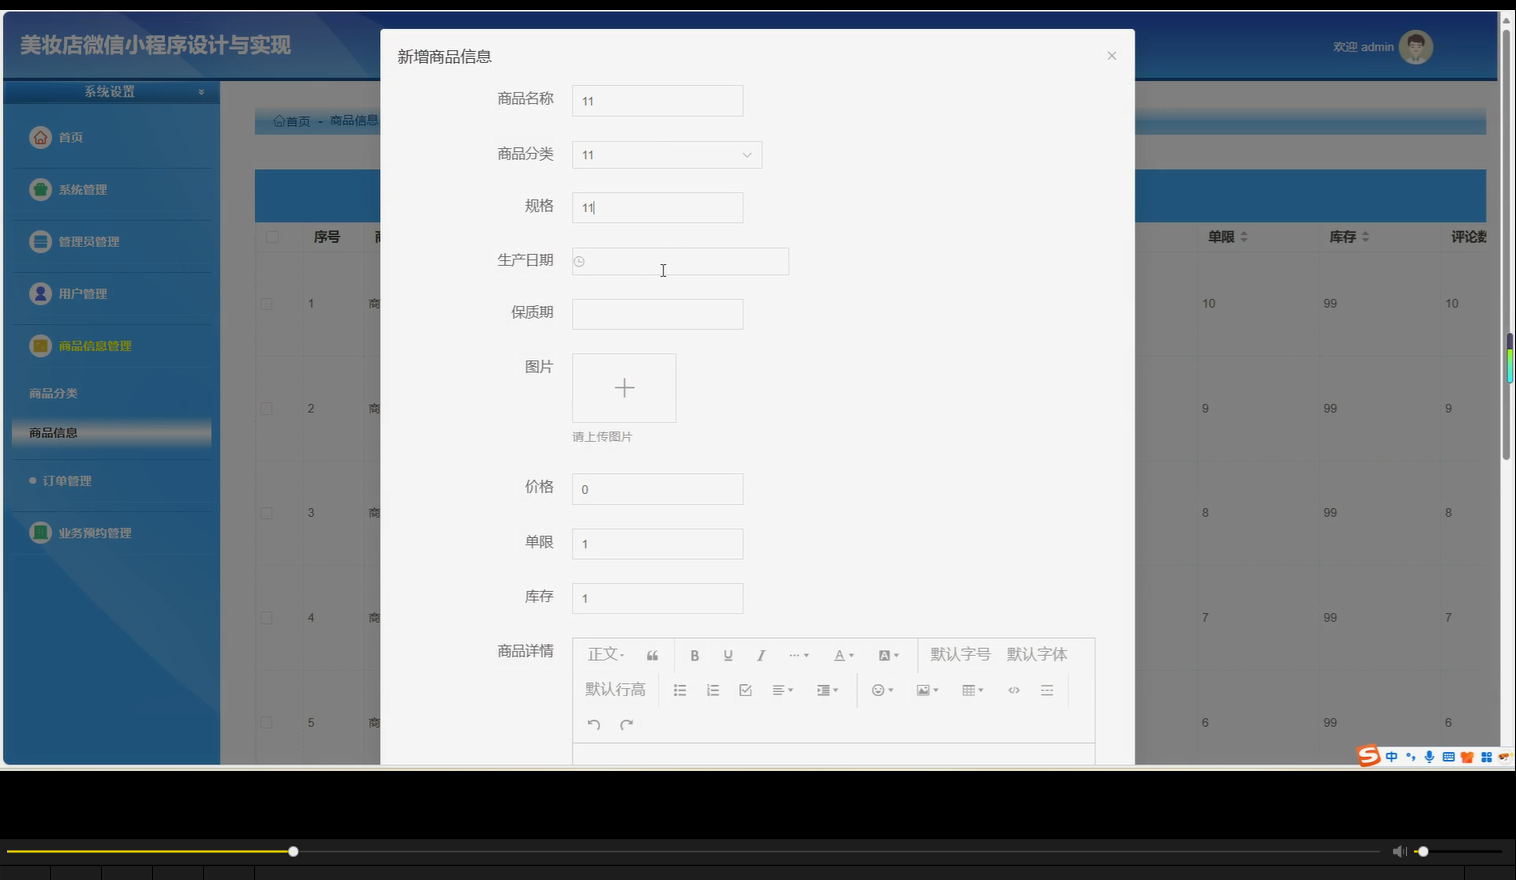Insert an unordered list in the editor
Screen dimensions: 1516x880
pyautogui.click(x=680, y=689)
